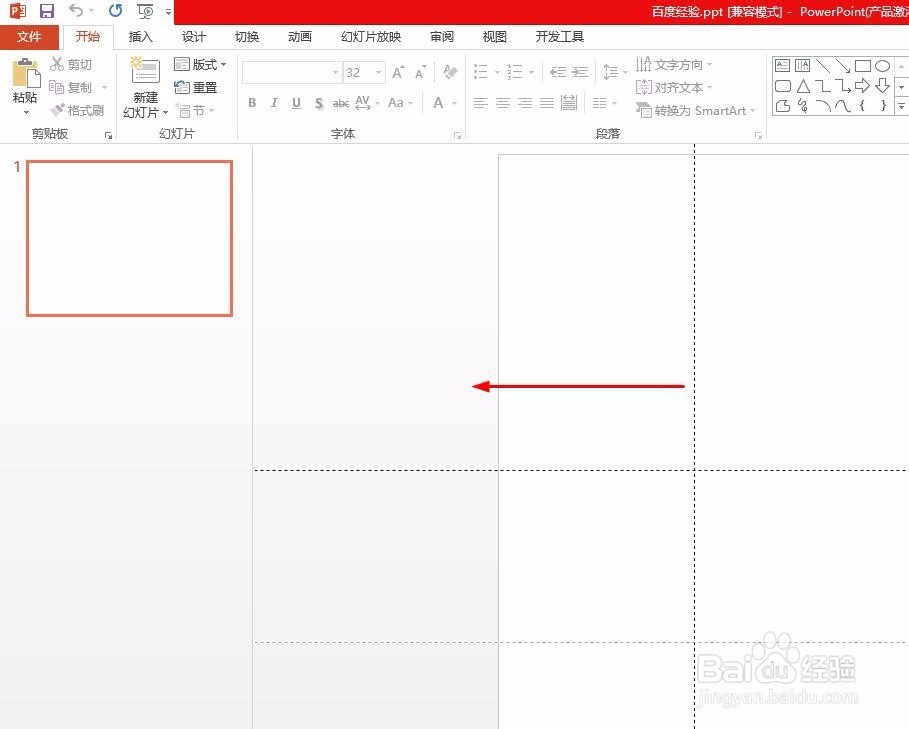Reset the slide layout with 重置
The width and height of the screenshot is (909, 729).
tap(197, 86)
